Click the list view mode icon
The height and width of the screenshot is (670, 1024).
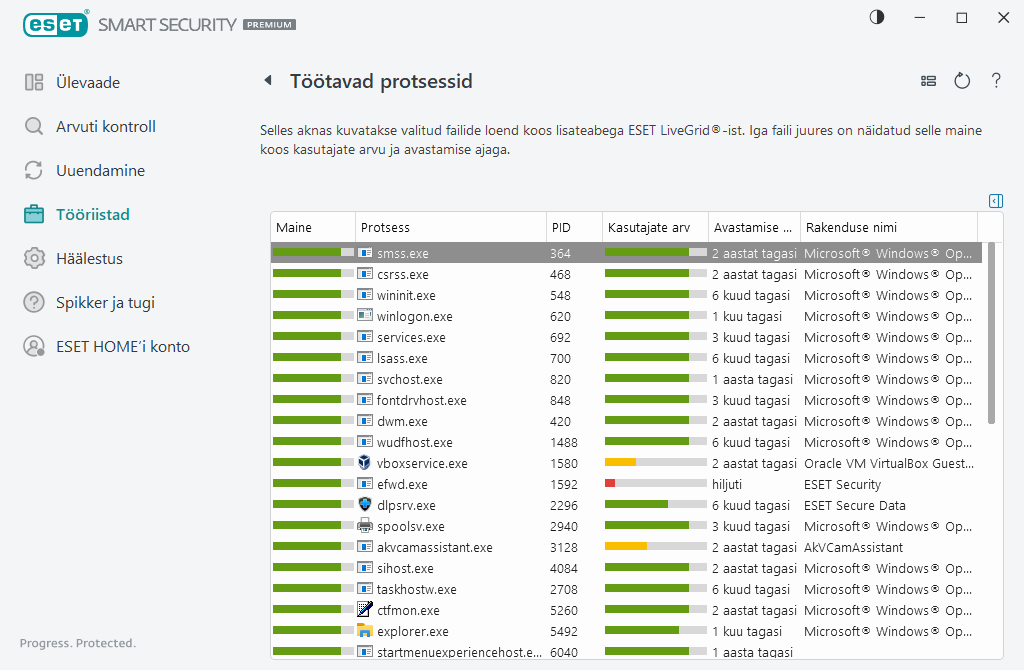pos(928,81)
